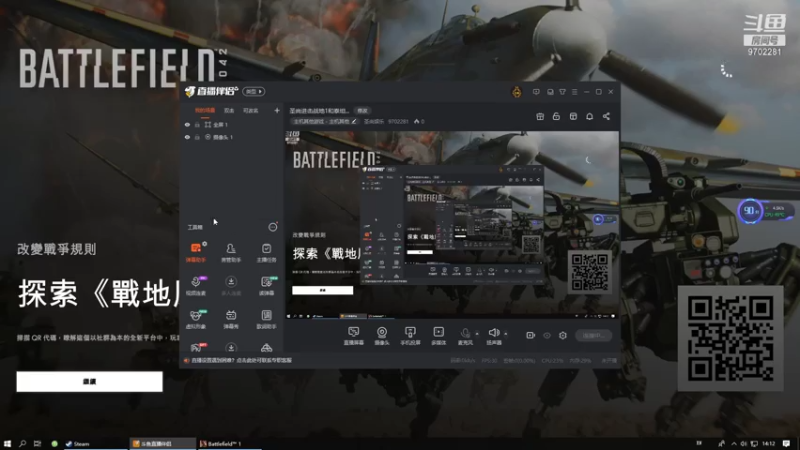Open the message icon in the title bar
Screen dimensions: 800x450
click(536, 92)
